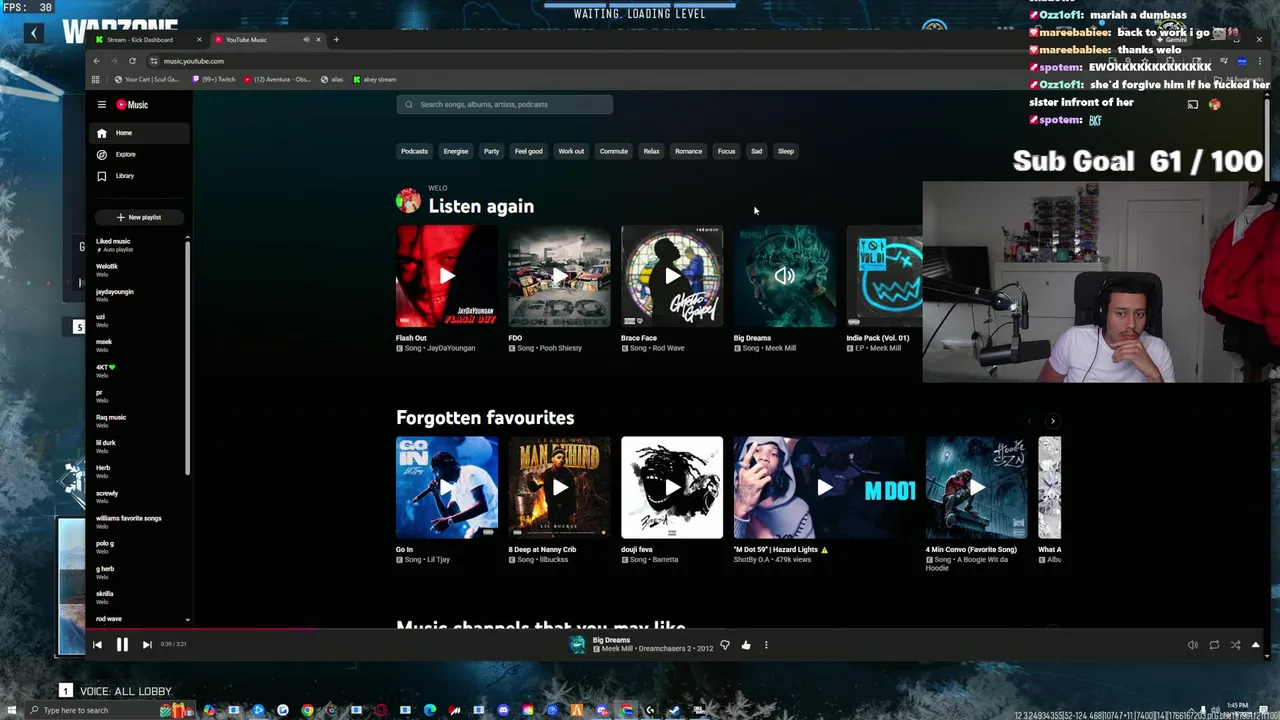Open the Explore section

139,154
